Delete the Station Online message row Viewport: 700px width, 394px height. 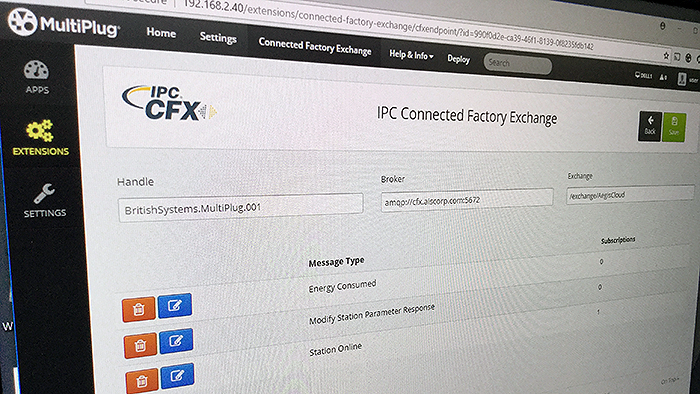point(142,381)
